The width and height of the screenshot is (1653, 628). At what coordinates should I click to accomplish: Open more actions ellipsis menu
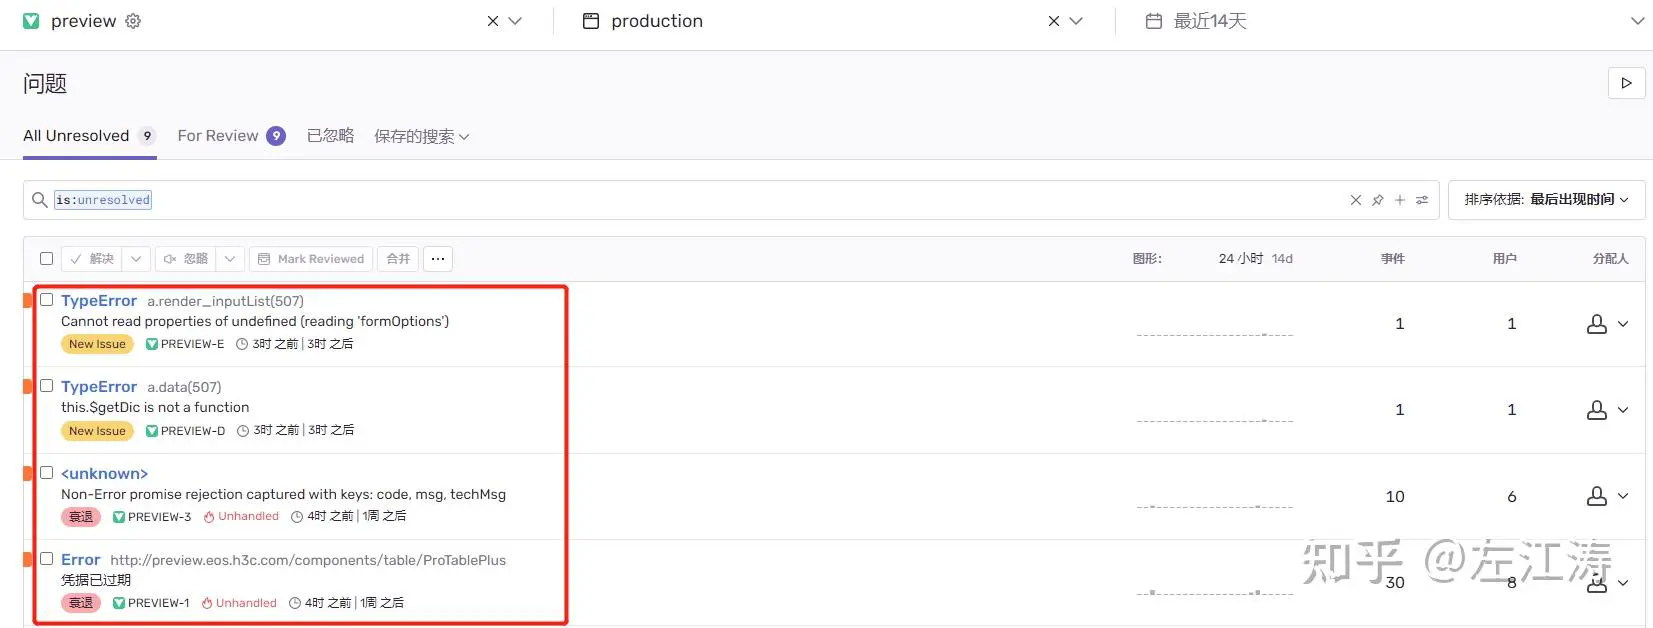pyautogui.click(x=438, y=259)
